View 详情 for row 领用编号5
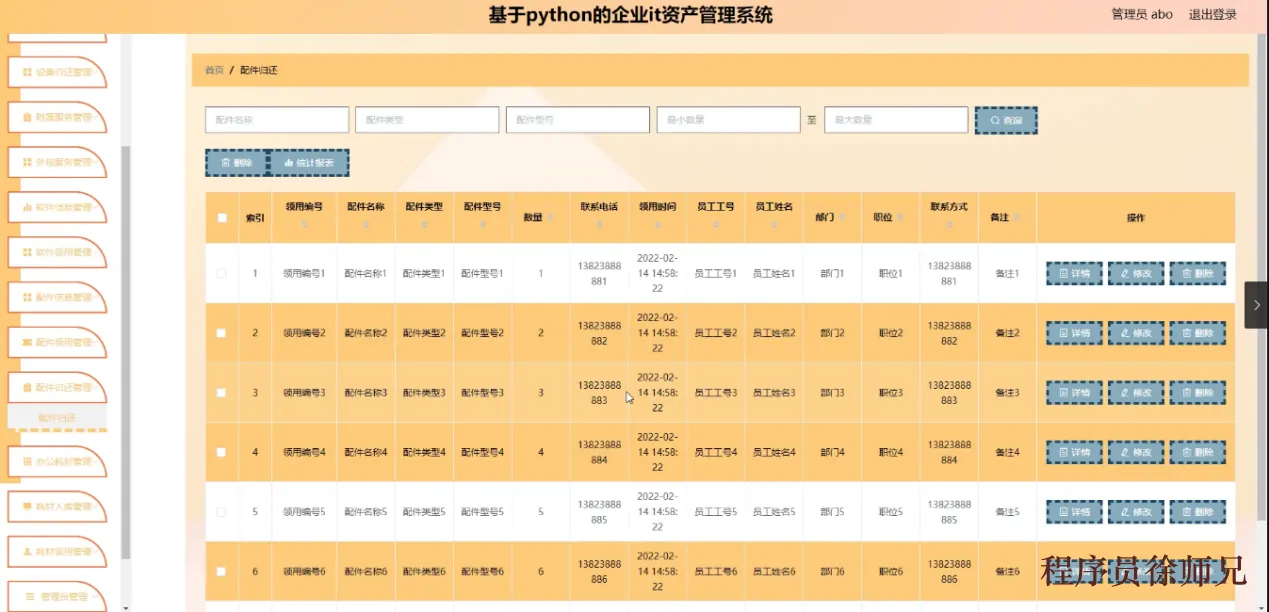Screen dimensions: 1269x612 pyautogui.click(x=1074, y=512)
